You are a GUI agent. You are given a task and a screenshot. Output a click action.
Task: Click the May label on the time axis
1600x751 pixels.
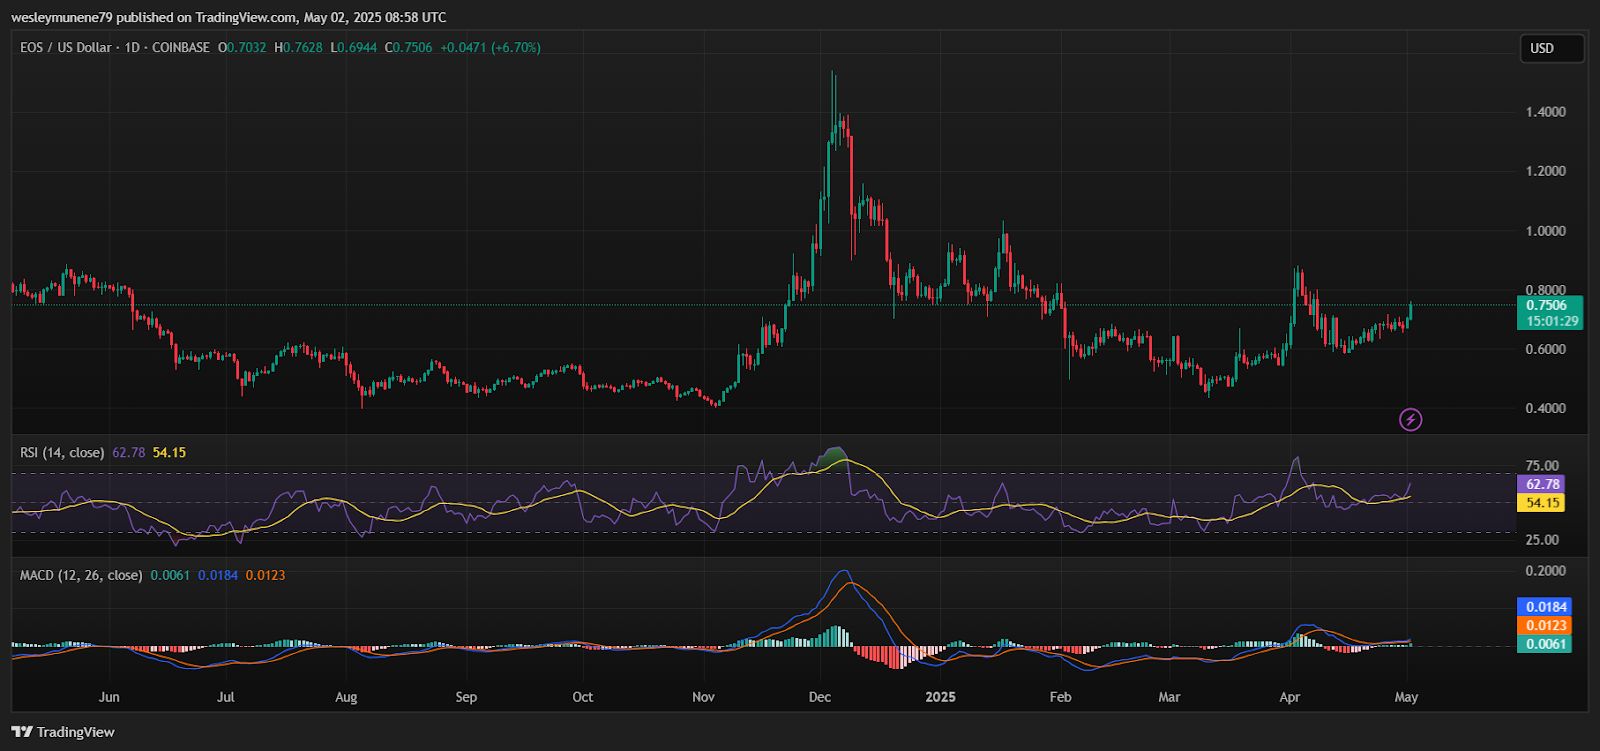1406,697
